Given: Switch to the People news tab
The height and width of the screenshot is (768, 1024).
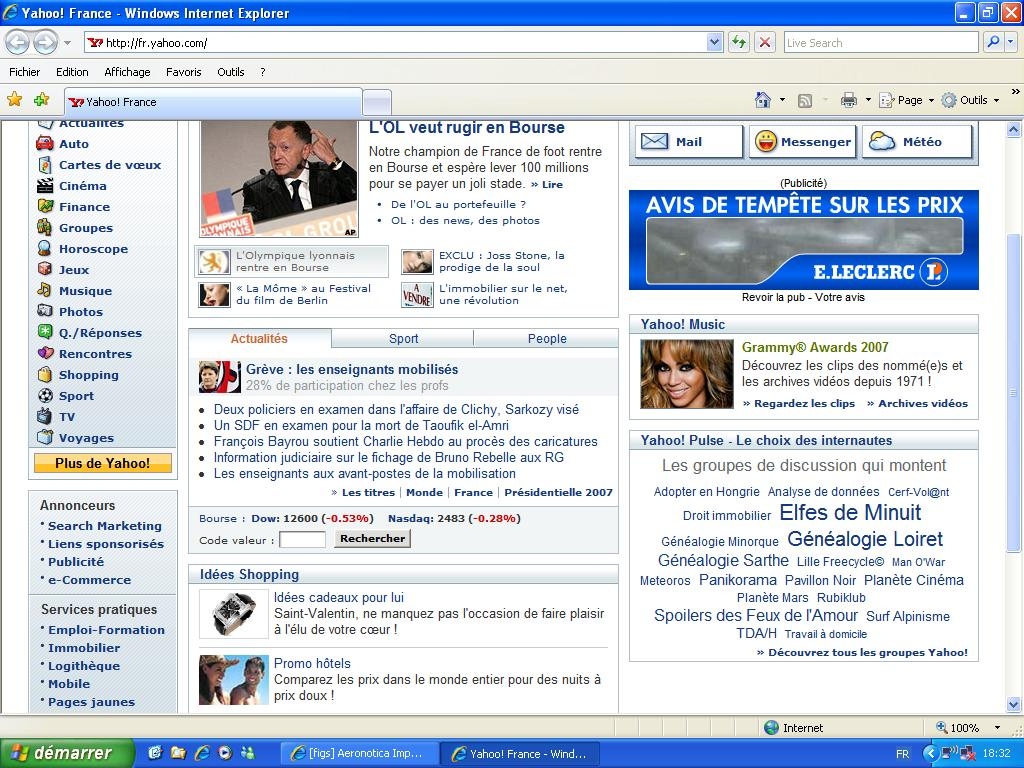Looking at the screenshot, I should (547, 338).
